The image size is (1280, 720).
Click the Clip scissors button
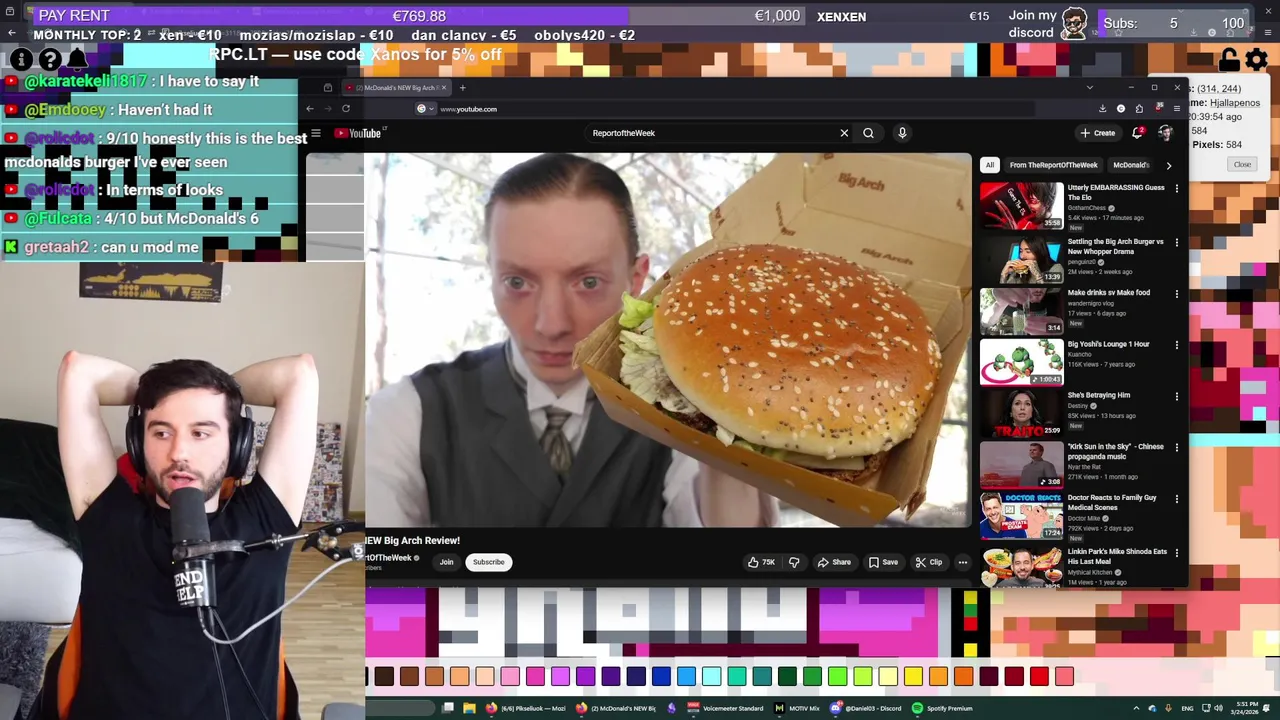[929, 562]
